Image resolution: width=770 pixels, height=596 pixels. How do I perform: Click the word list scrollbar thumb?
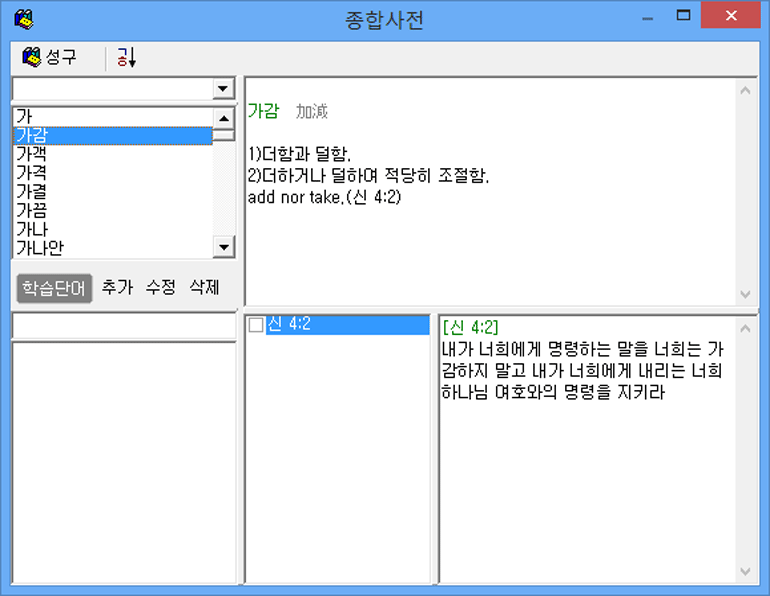224,135
